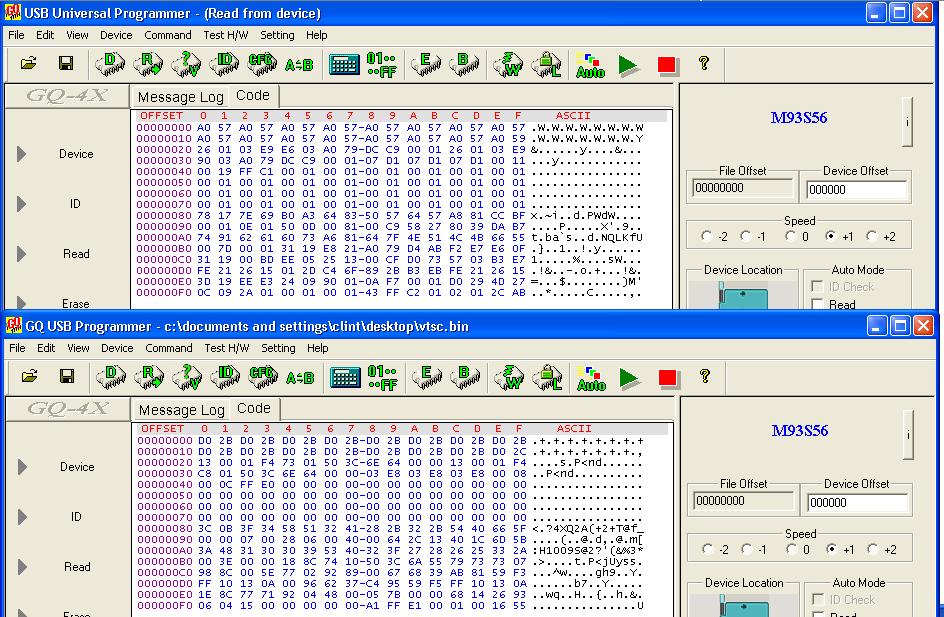
Task: Click the Blank check (B chip) icon in USB Universal Programmer window
Action: click(x=464, y=64)
